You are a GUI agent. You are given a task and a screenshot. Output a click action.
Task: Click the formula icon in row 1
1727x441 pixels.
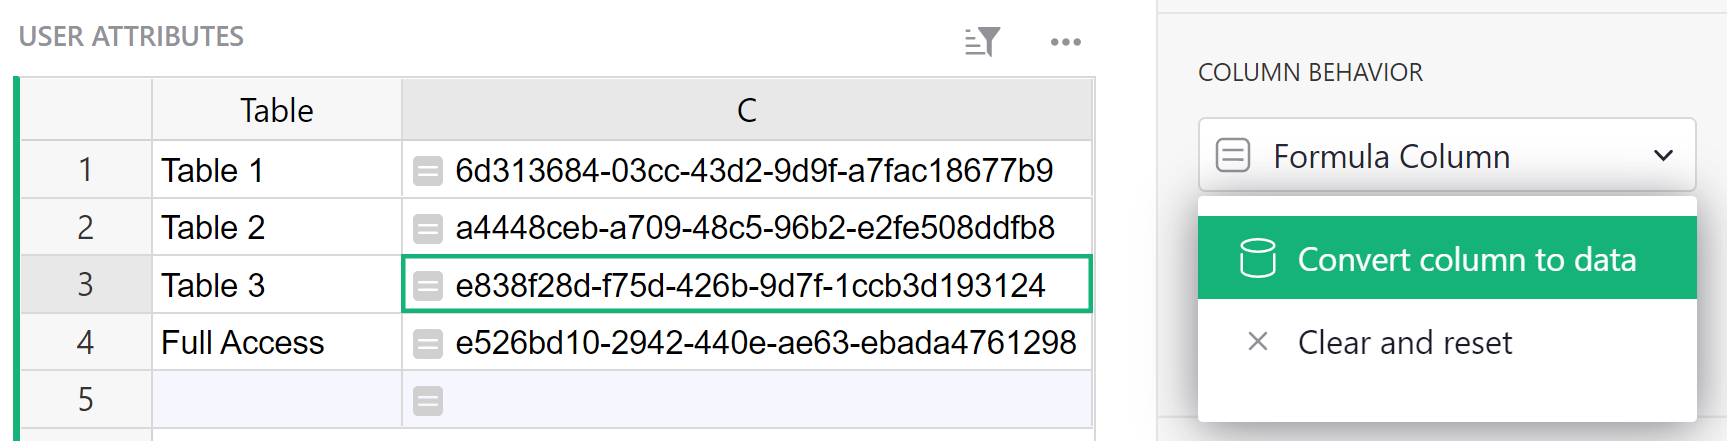click(x=428, y=172)
